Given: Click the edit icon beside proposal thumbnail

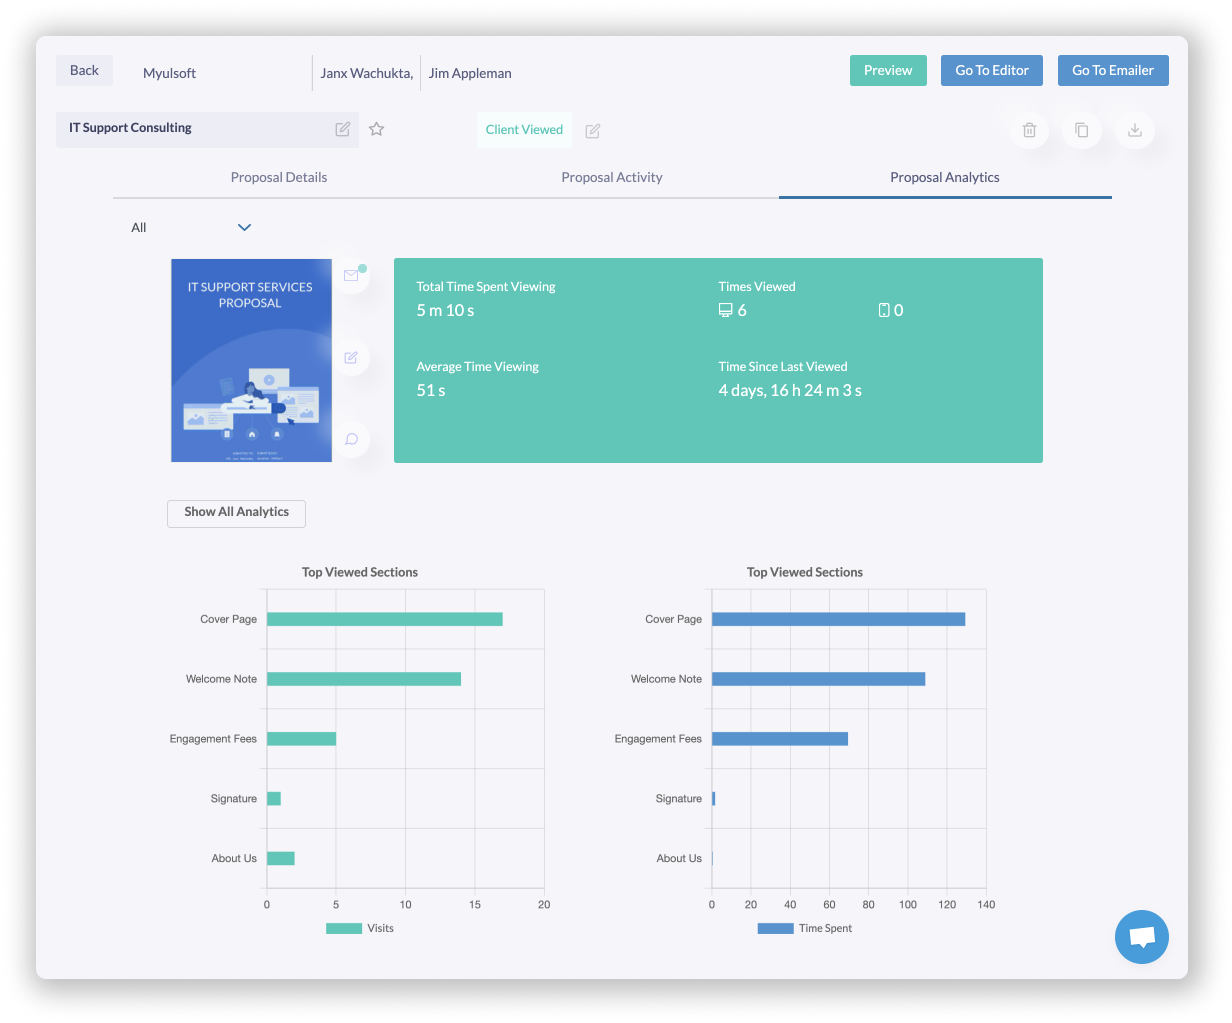Looking at the screenshot, I should [351, 357].
